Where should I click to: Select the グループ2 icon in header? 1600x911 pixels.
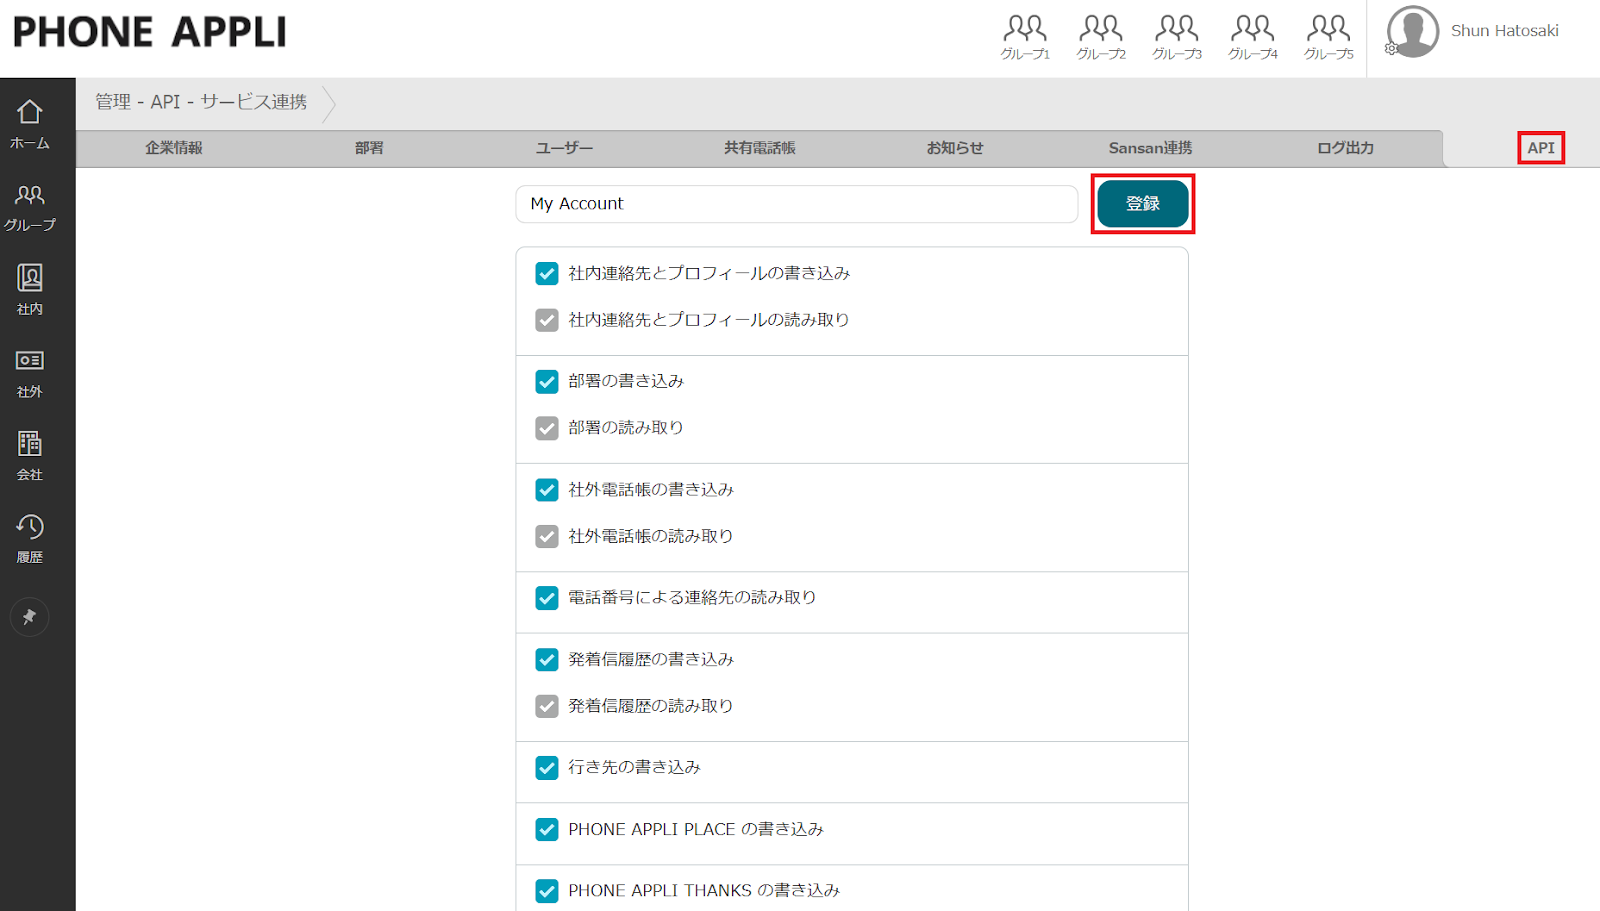click(1101, 37)
